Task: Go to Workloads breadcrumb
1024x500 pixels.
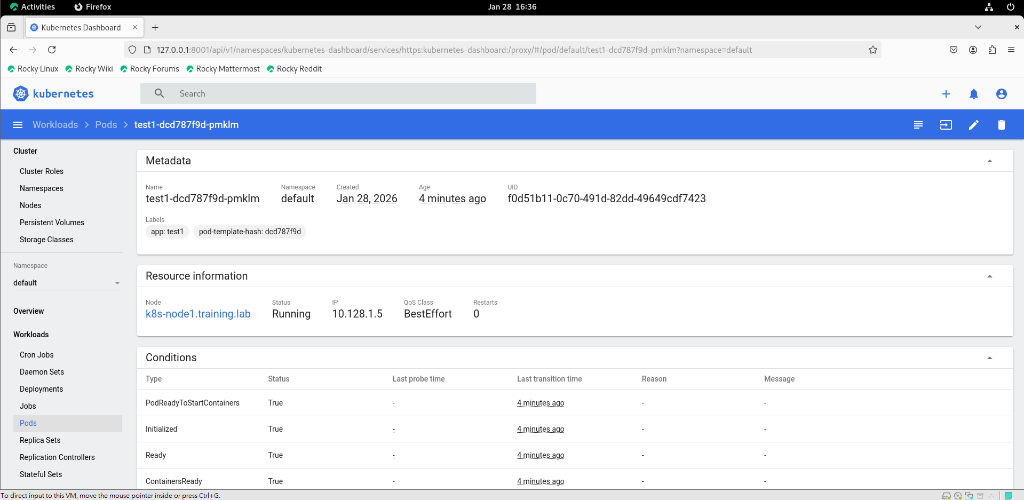Action: pyautogui.click(x=55, y=125)
